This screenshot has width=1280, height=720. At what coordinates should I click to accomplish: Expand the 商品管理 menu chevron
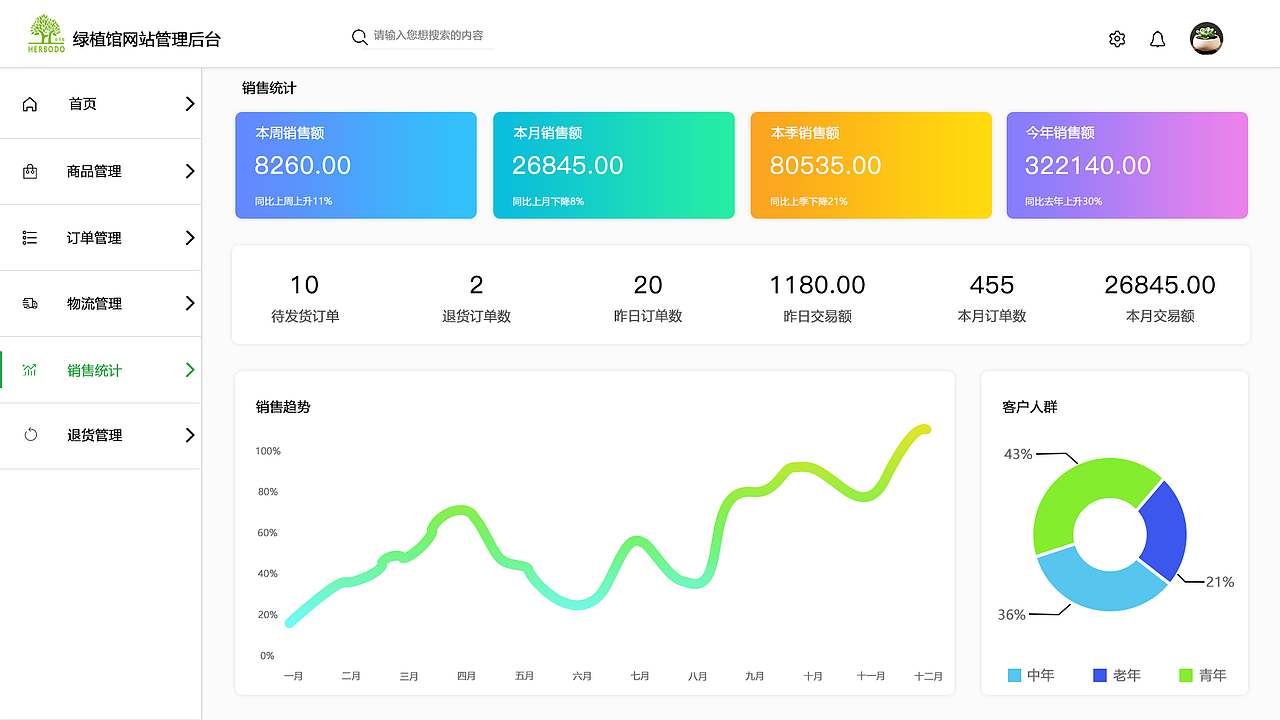[x=190, y=170]
